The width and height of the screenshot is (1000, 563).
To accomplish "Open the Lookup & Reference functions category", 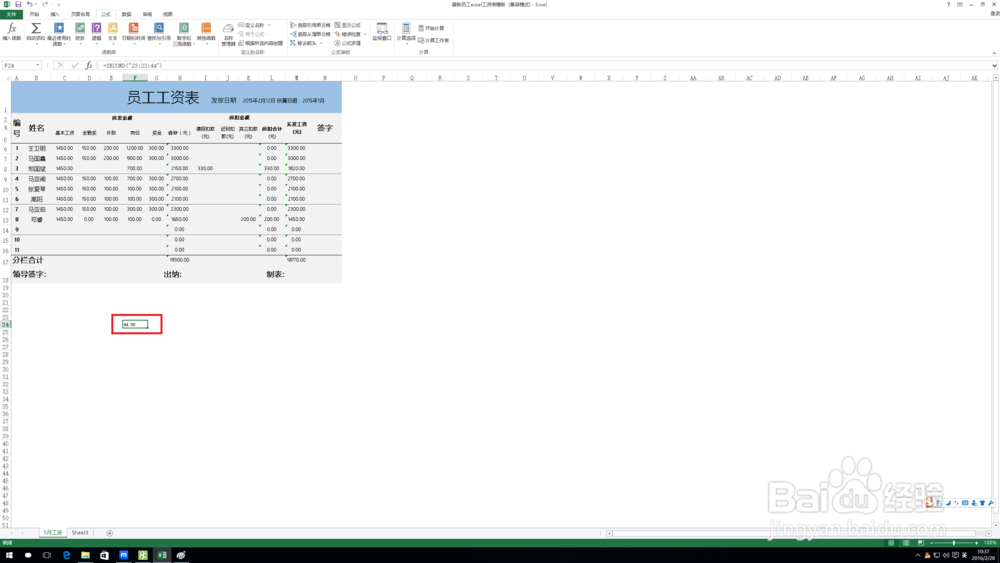I will [x=159, y=32].
